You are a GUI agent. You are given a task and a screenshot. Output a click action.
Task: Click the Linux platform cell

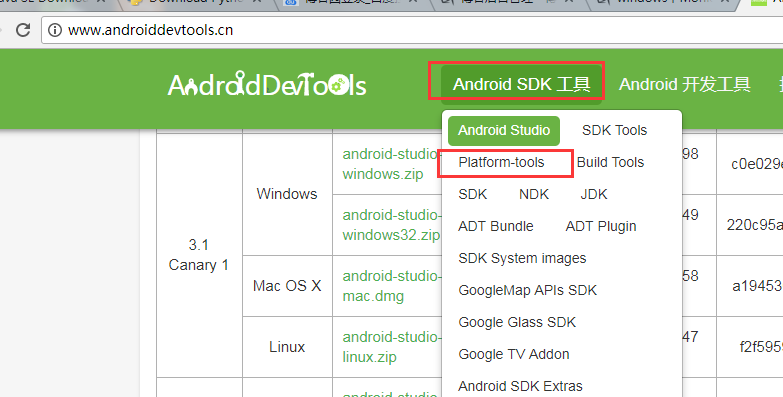point(287,347)
